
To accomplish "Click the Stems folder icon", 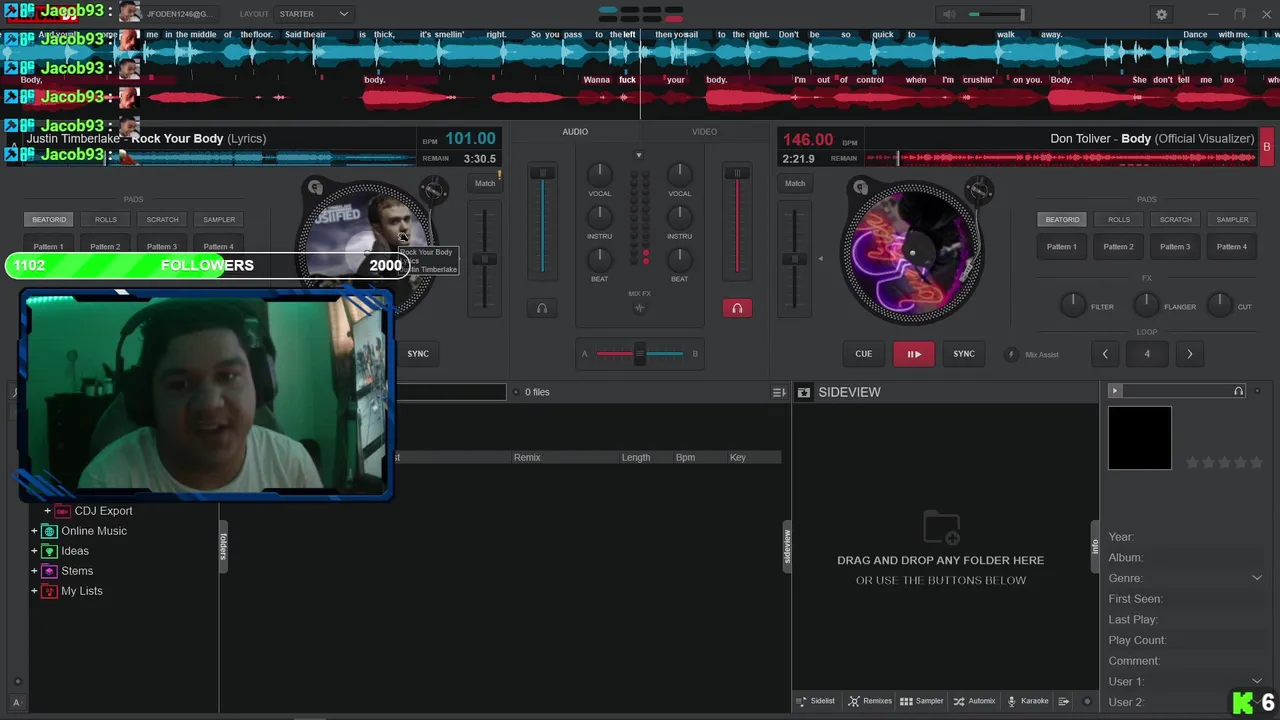I will pyautogui.click(x=49, y=571).
